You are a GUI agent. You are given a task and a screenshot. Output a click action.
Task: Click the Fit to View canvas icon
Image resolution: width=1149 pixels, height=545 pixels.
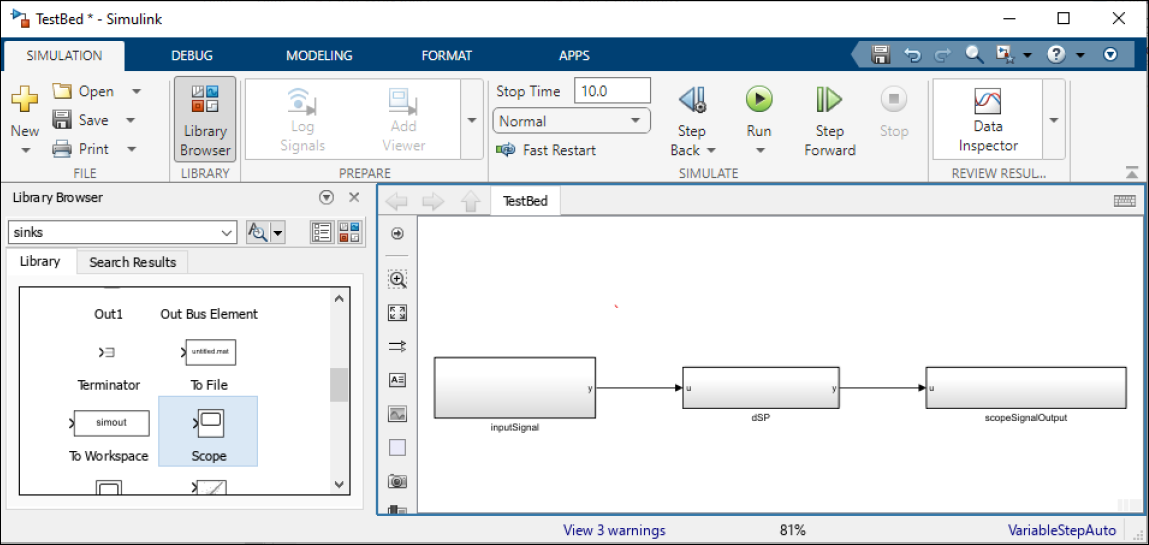pos(397,313)
